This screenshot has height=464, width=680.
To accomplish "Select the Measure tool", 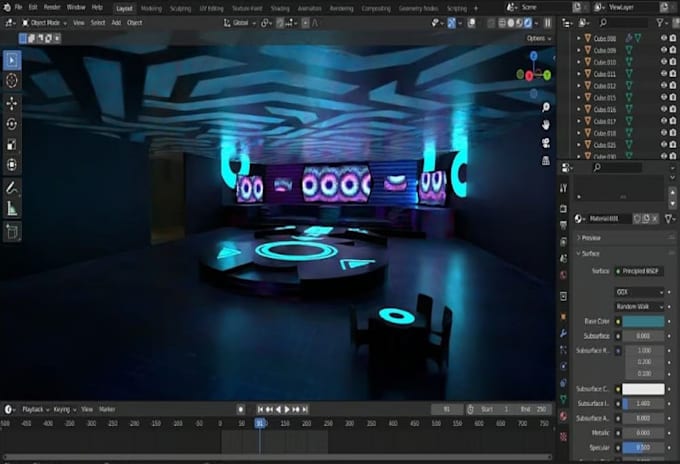I will (12, 208).
